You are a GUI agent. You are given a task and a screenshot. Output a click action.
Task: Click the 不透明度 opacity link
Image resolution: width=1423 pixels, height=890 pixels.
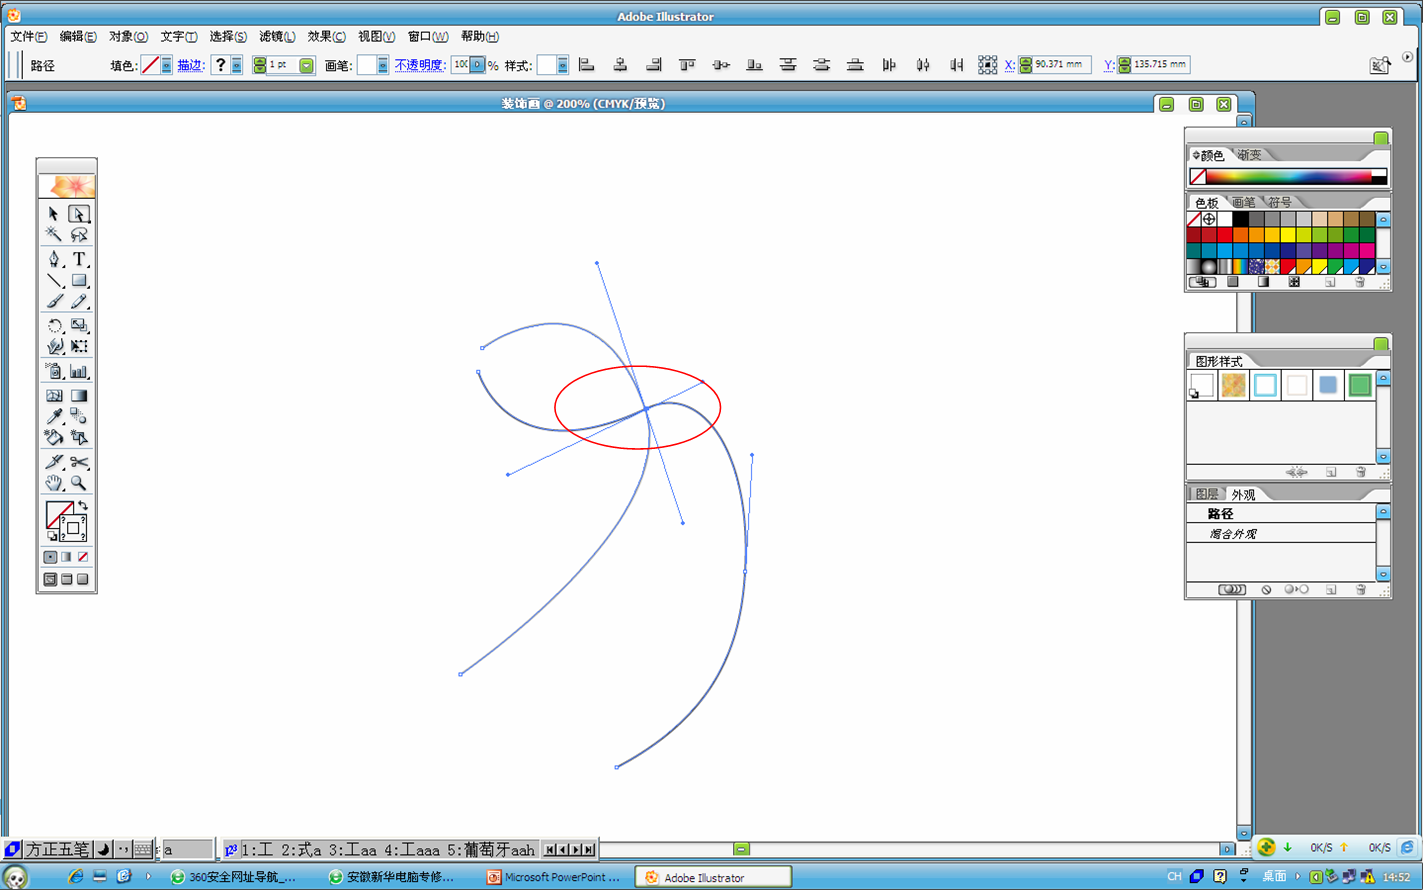[419, 65]
